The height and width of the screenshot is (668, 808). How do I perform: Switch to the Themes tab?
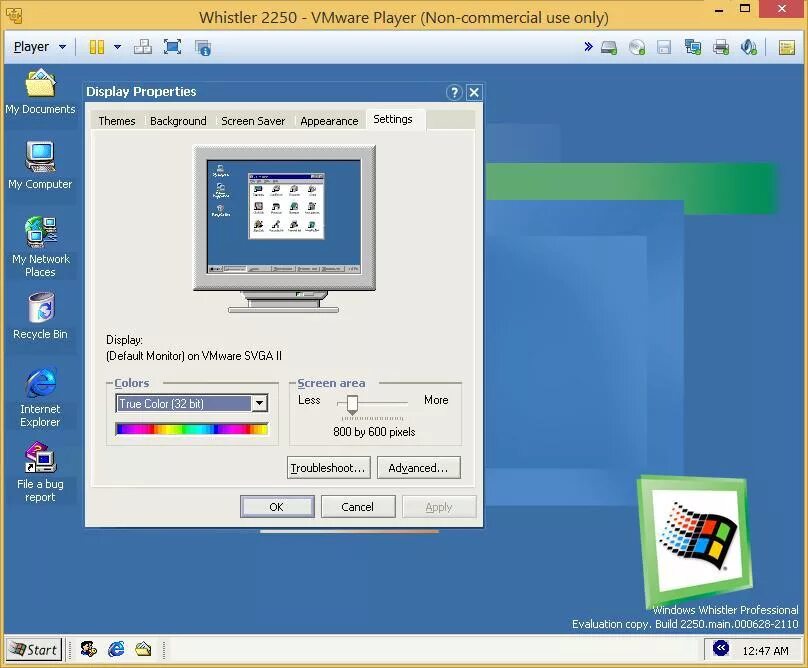coord(117,121)
